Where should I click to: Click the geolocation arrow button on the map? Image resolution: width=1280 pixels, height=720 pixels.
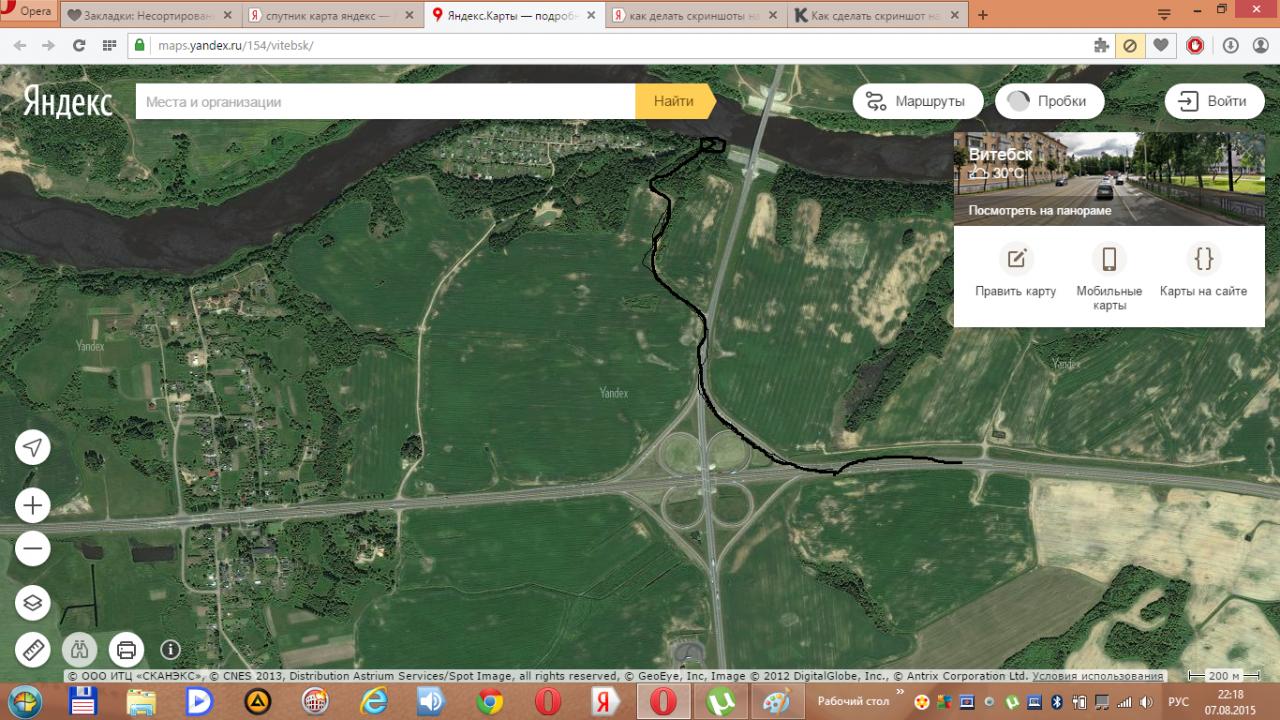[x=33, y=447]
